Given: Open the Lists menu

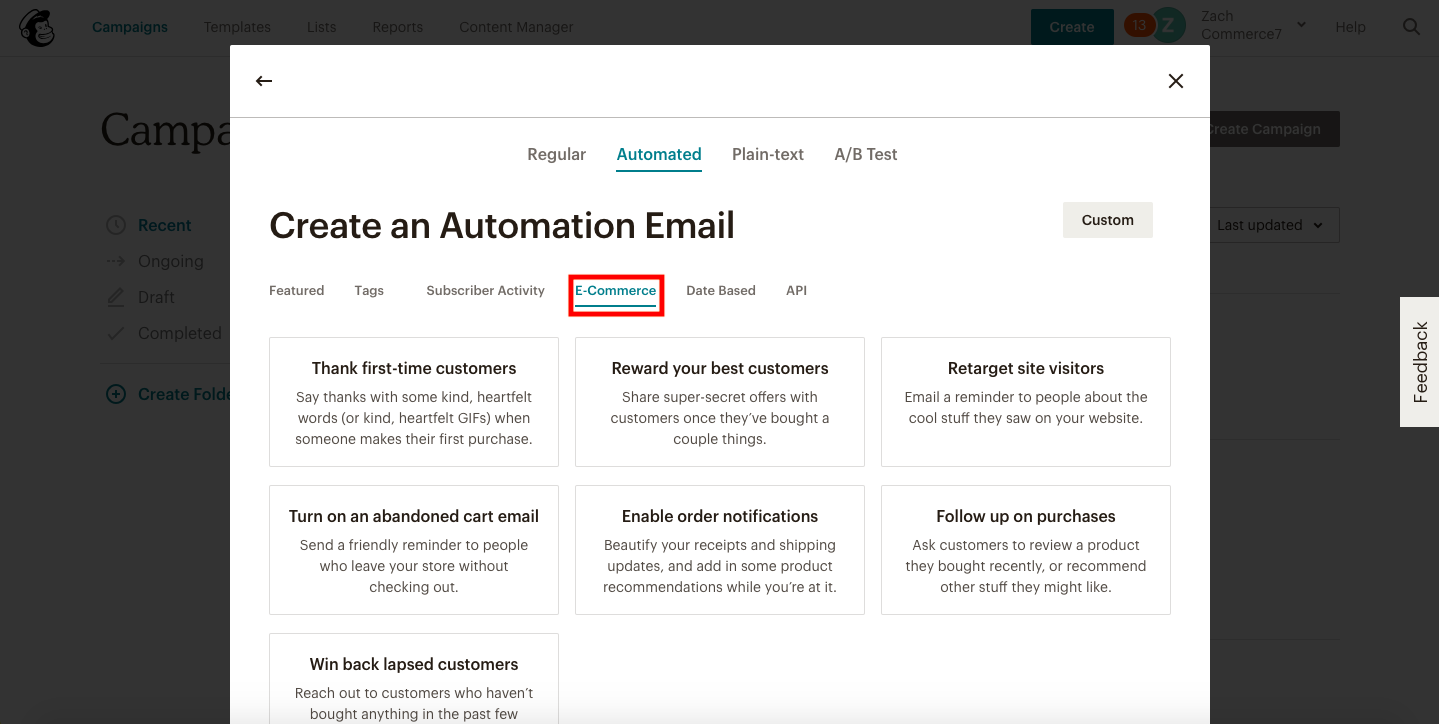Looking at the screenshot, I should click(322, 27).
